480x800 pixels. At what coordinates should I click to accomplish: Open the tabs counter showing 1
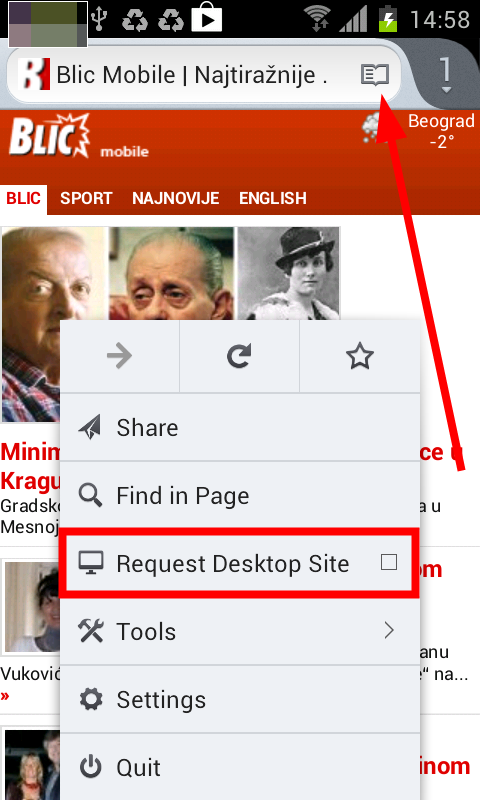coord(445,74)
